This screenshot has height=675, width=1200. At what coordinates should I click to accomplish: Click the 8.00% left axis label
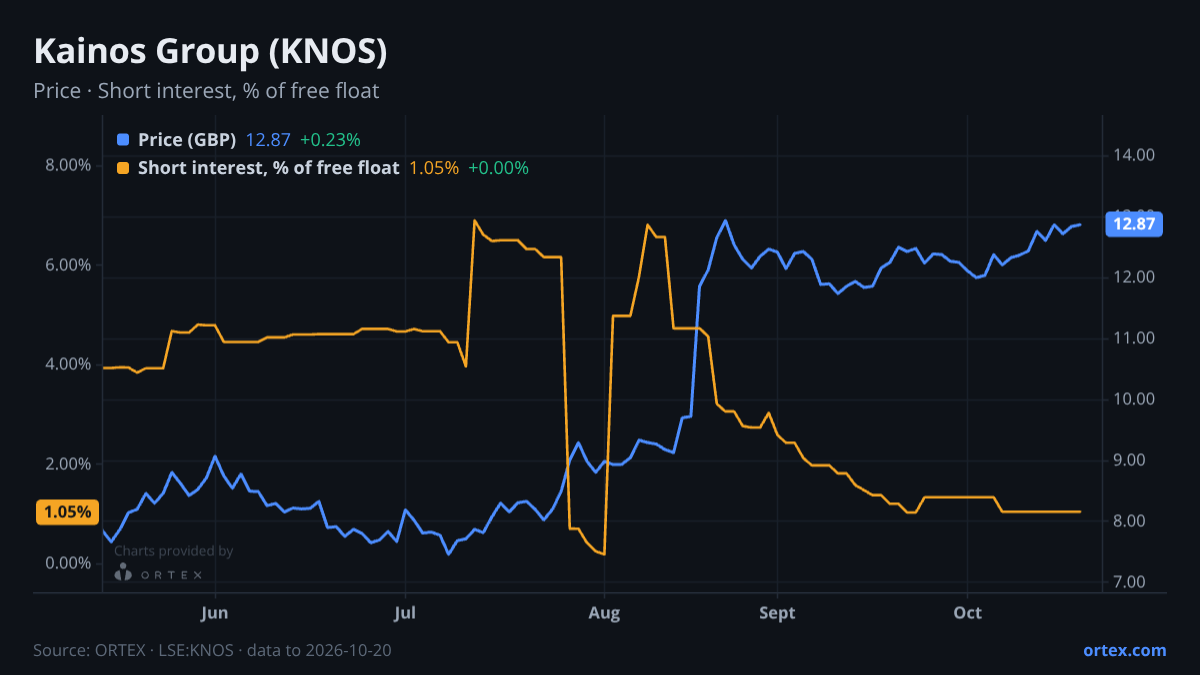pos(68,165)
